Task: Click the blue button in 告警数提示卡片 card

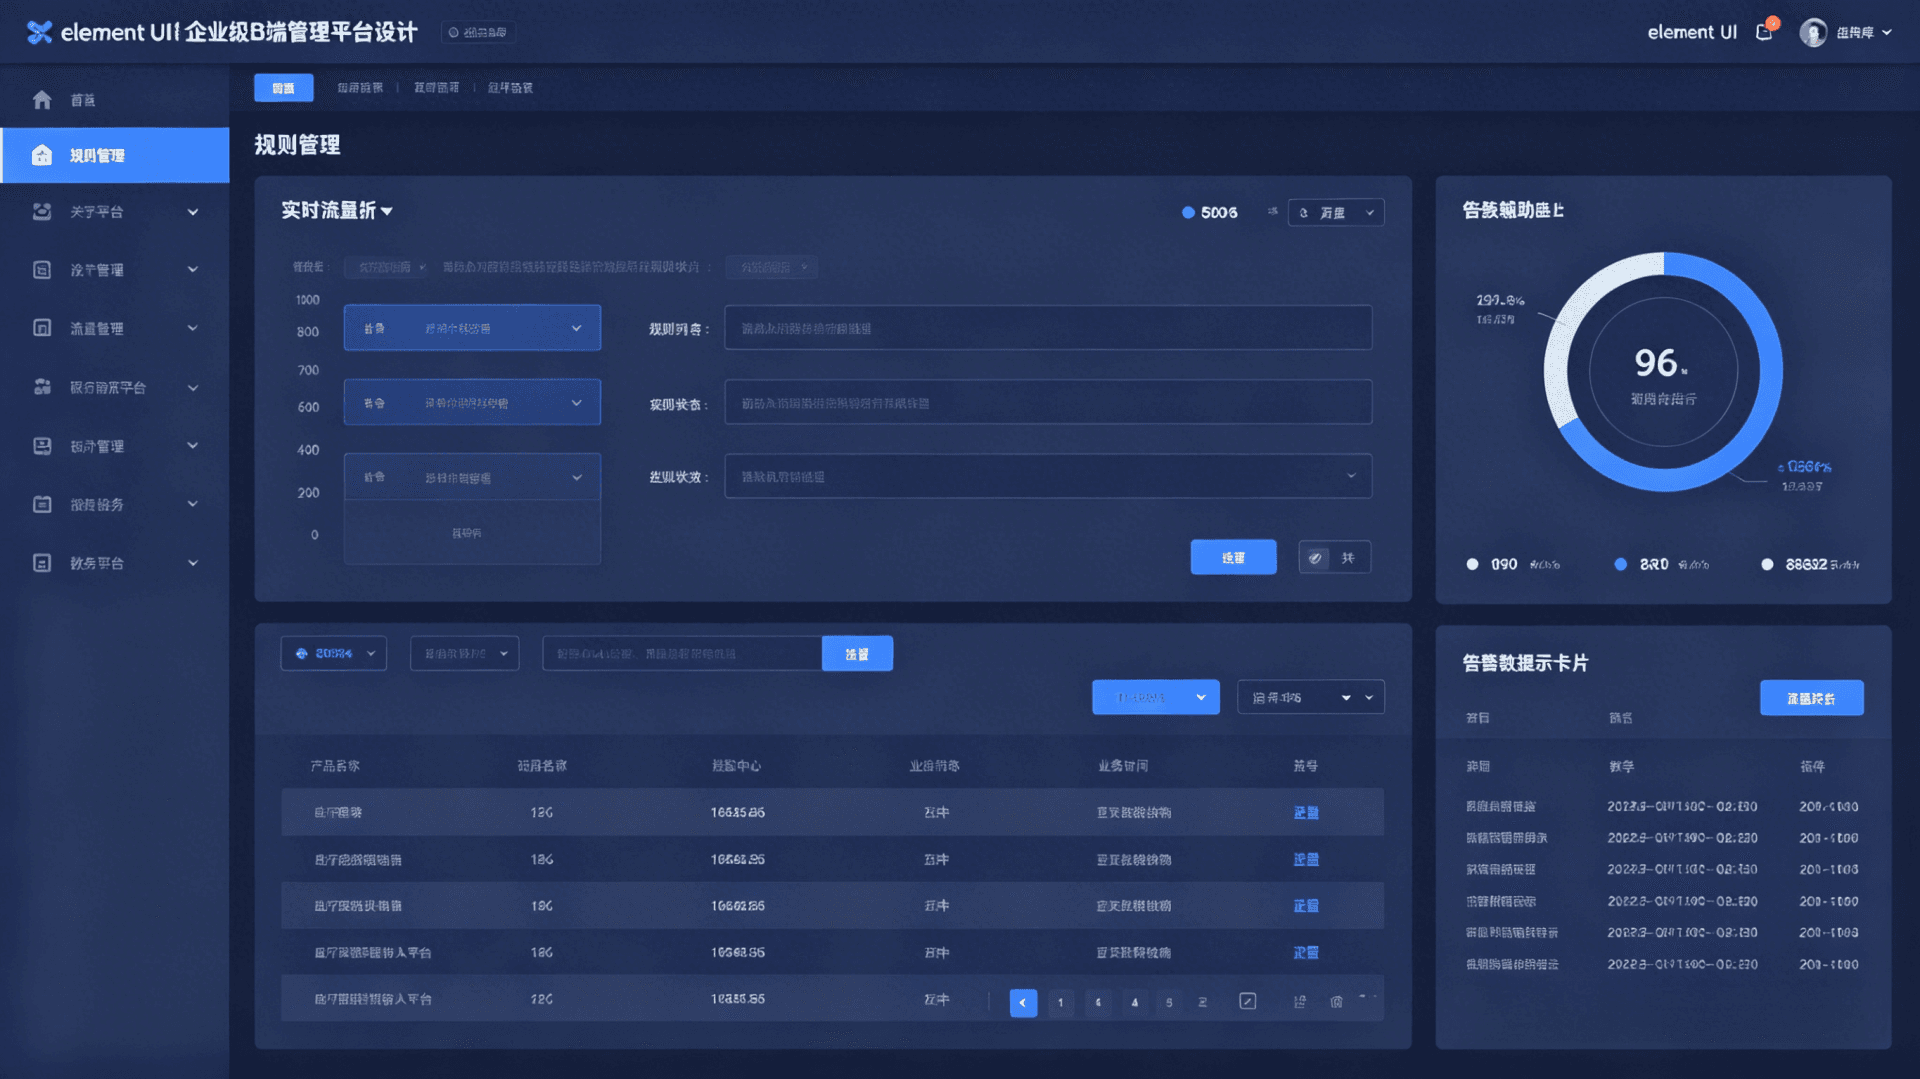Action: tap(1811, 698)
